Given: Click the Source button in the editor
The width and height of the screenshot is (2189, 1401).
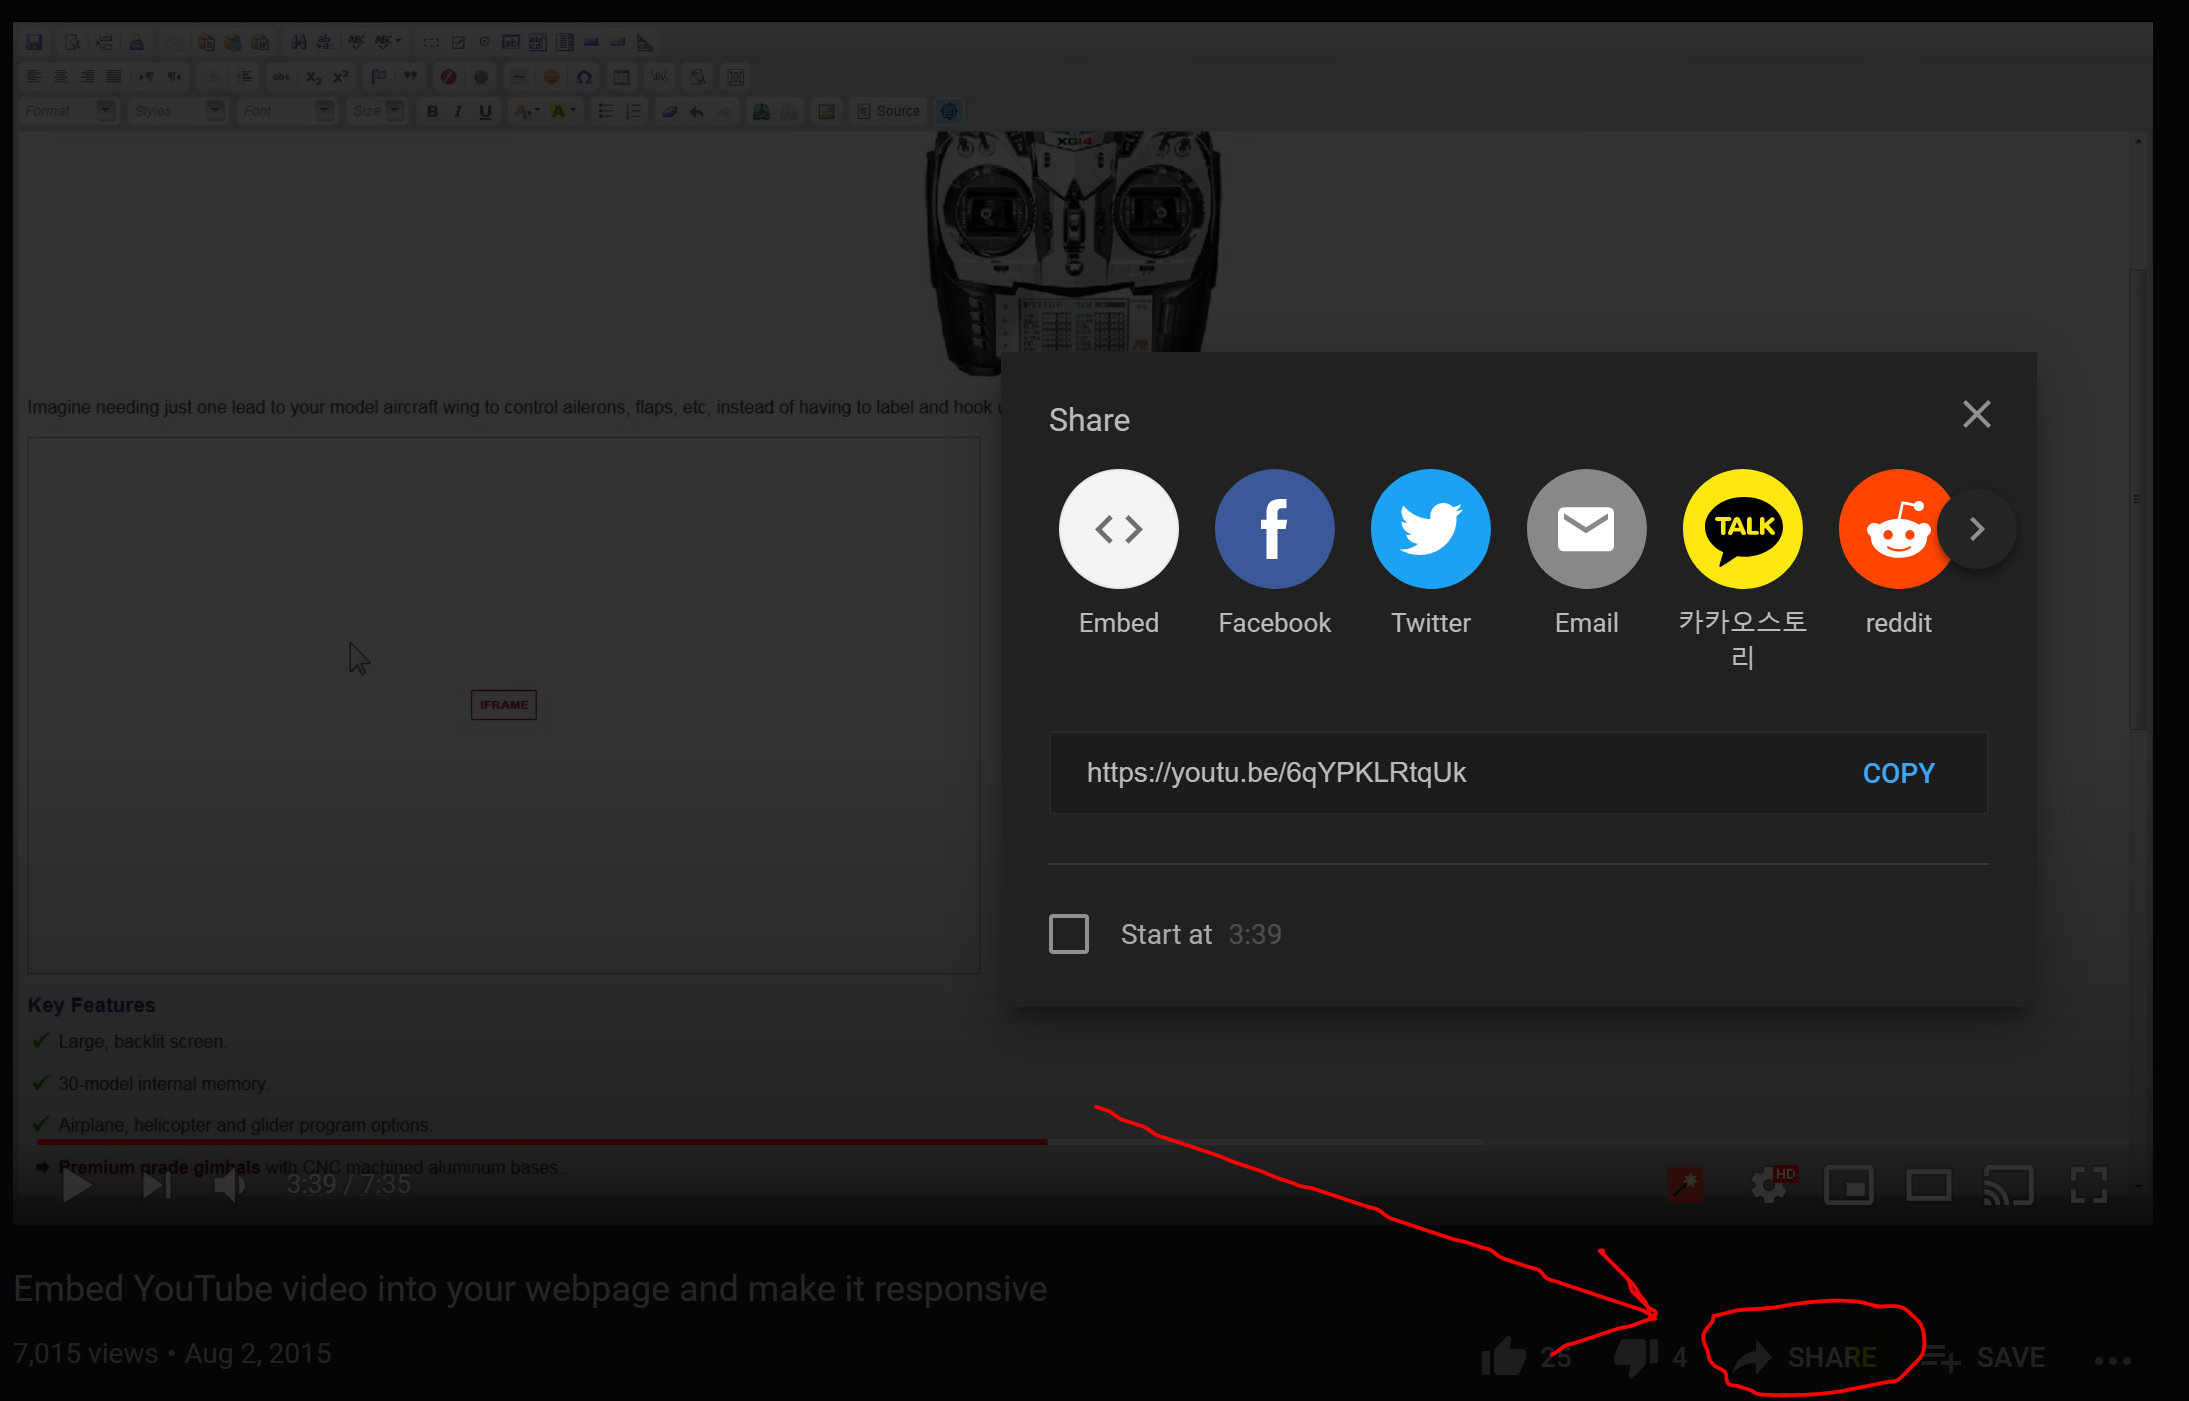Looking at the screenshot, I should tap(888, 111).
